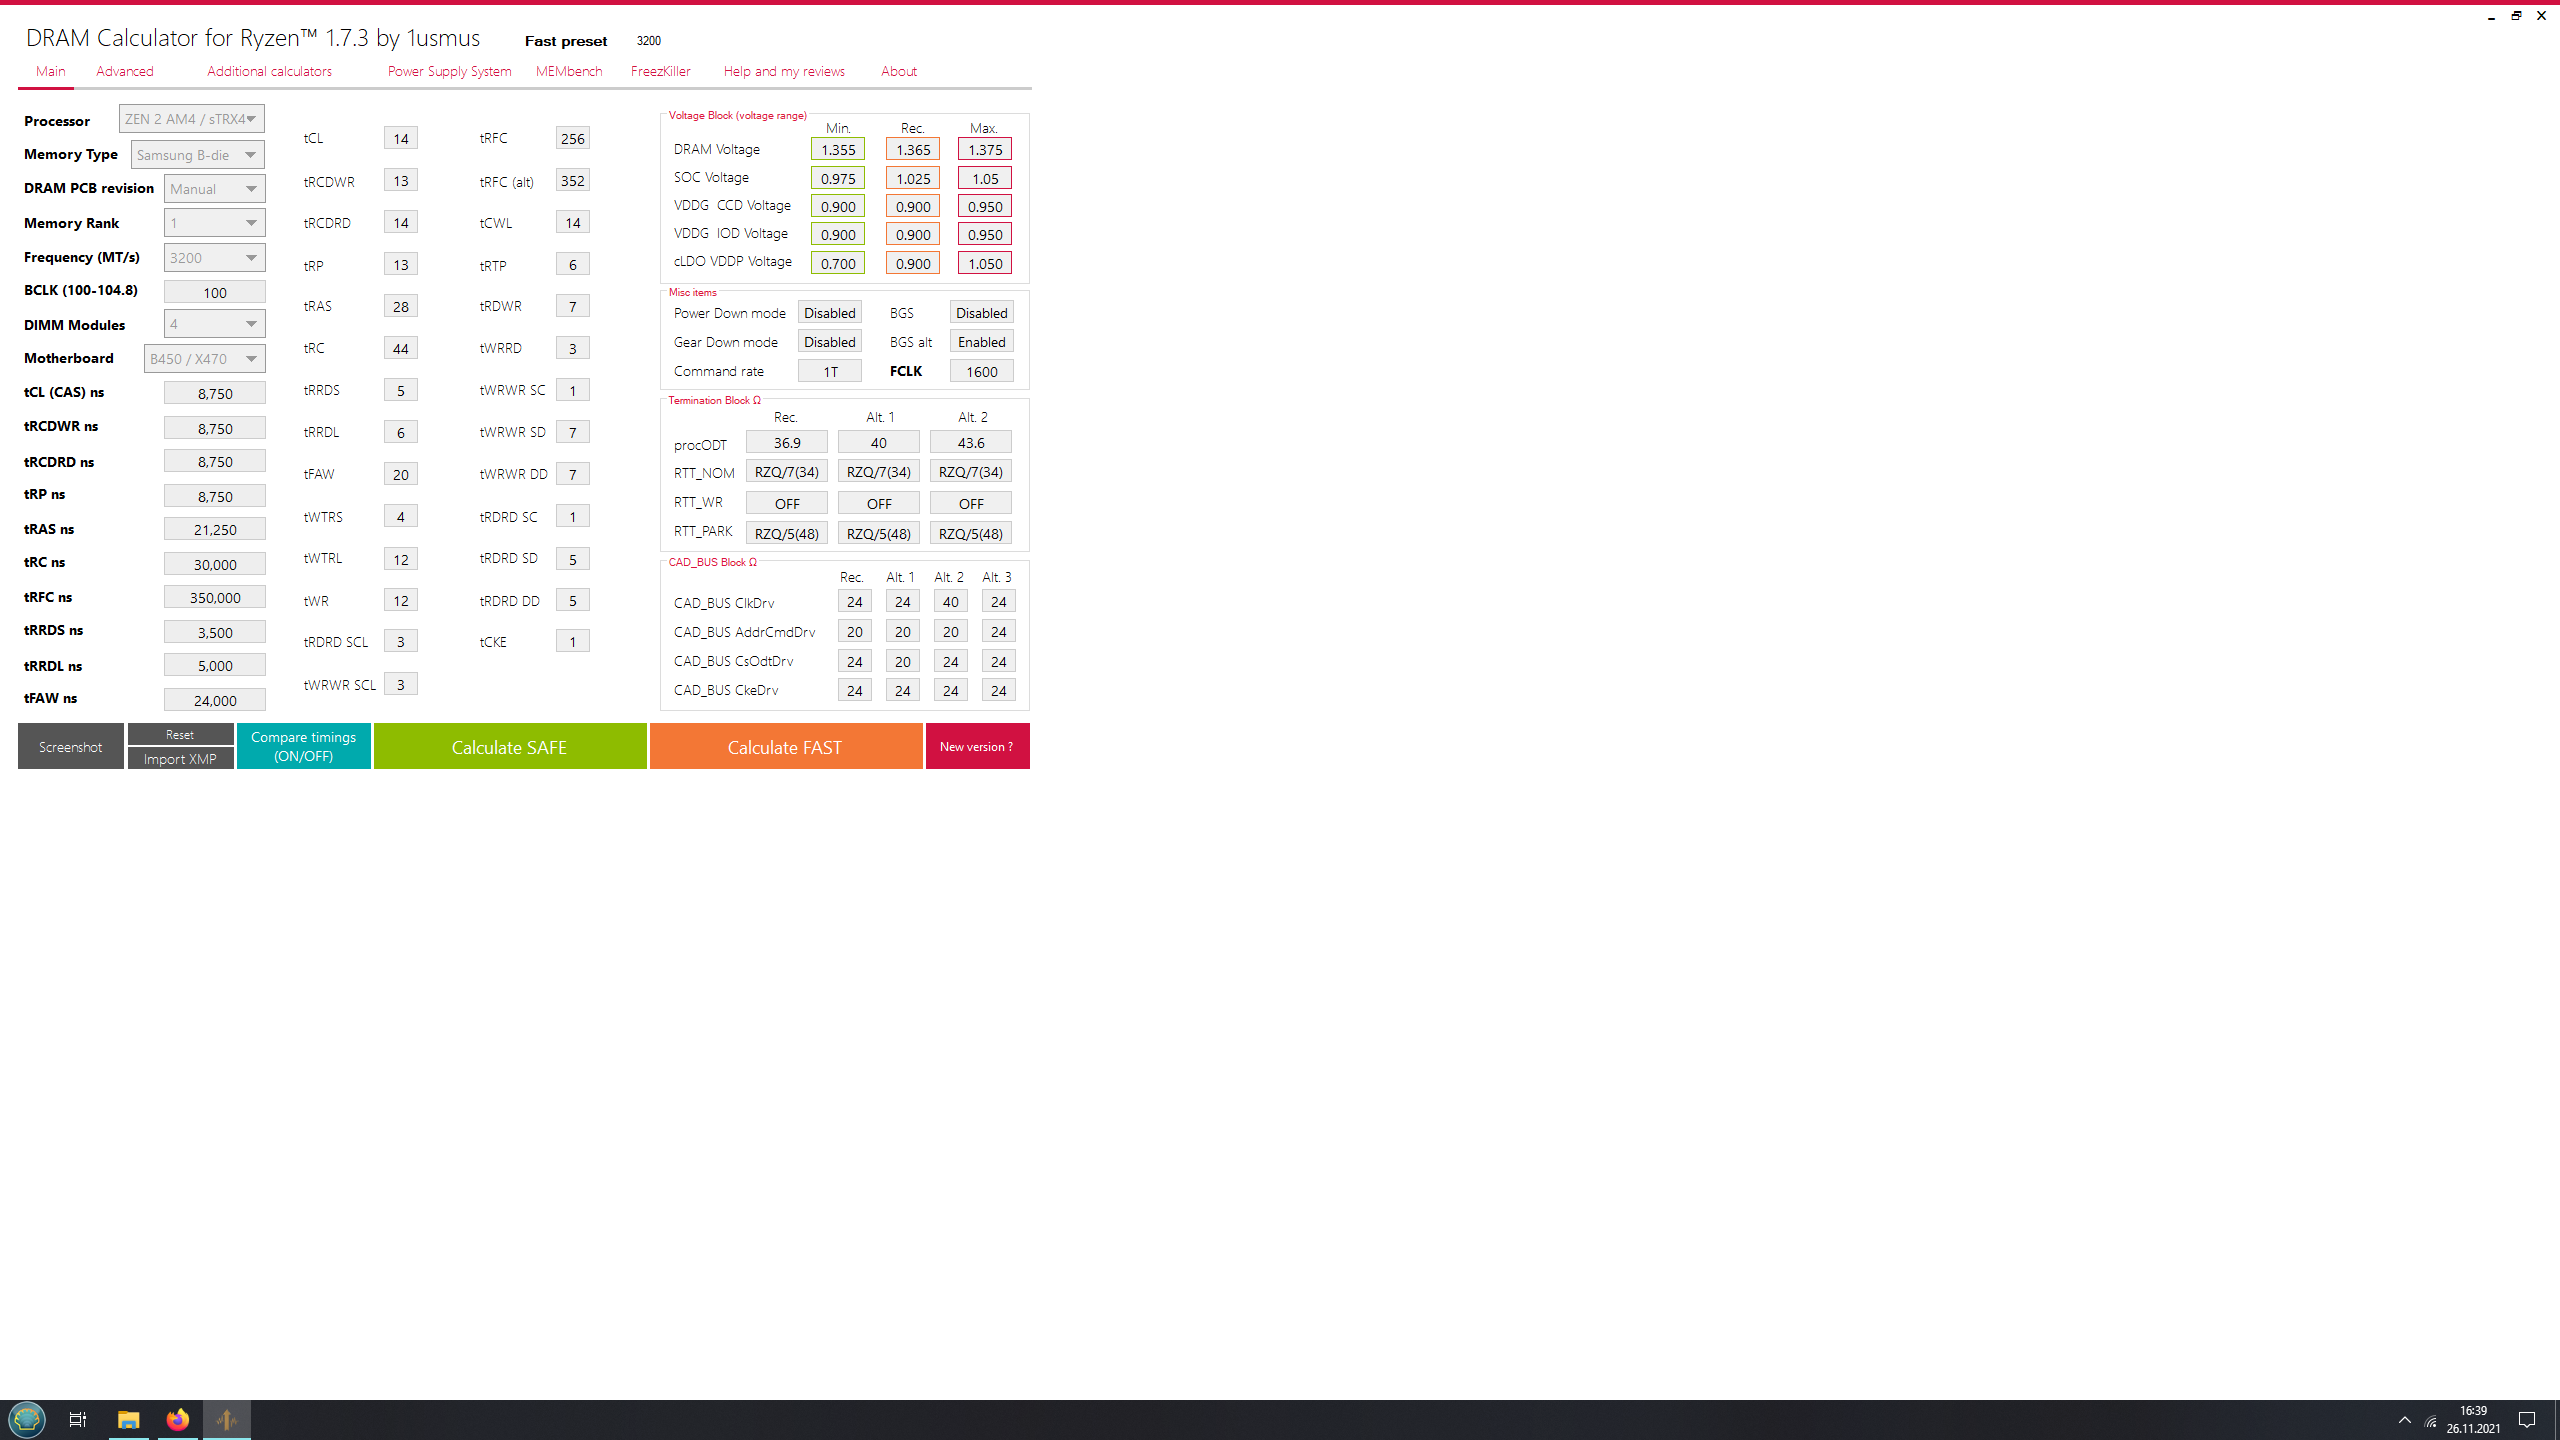Open File Explorer taskbar icon
The height and width of the screenshot is (1440, 2560).
pos(128,1419)
